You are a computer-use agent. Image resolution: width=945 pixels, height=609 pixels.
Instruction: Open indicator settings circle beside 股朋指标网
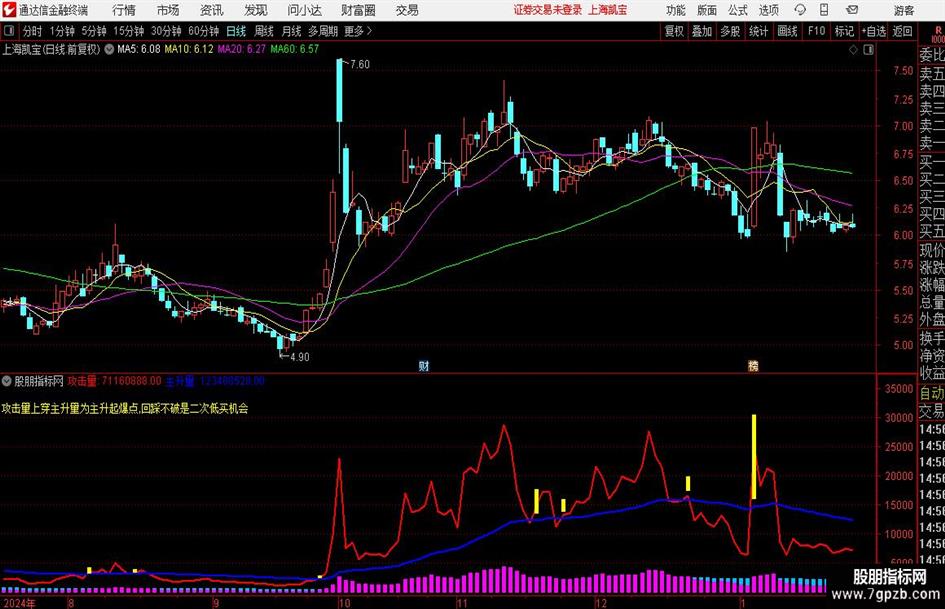[7, 381]
